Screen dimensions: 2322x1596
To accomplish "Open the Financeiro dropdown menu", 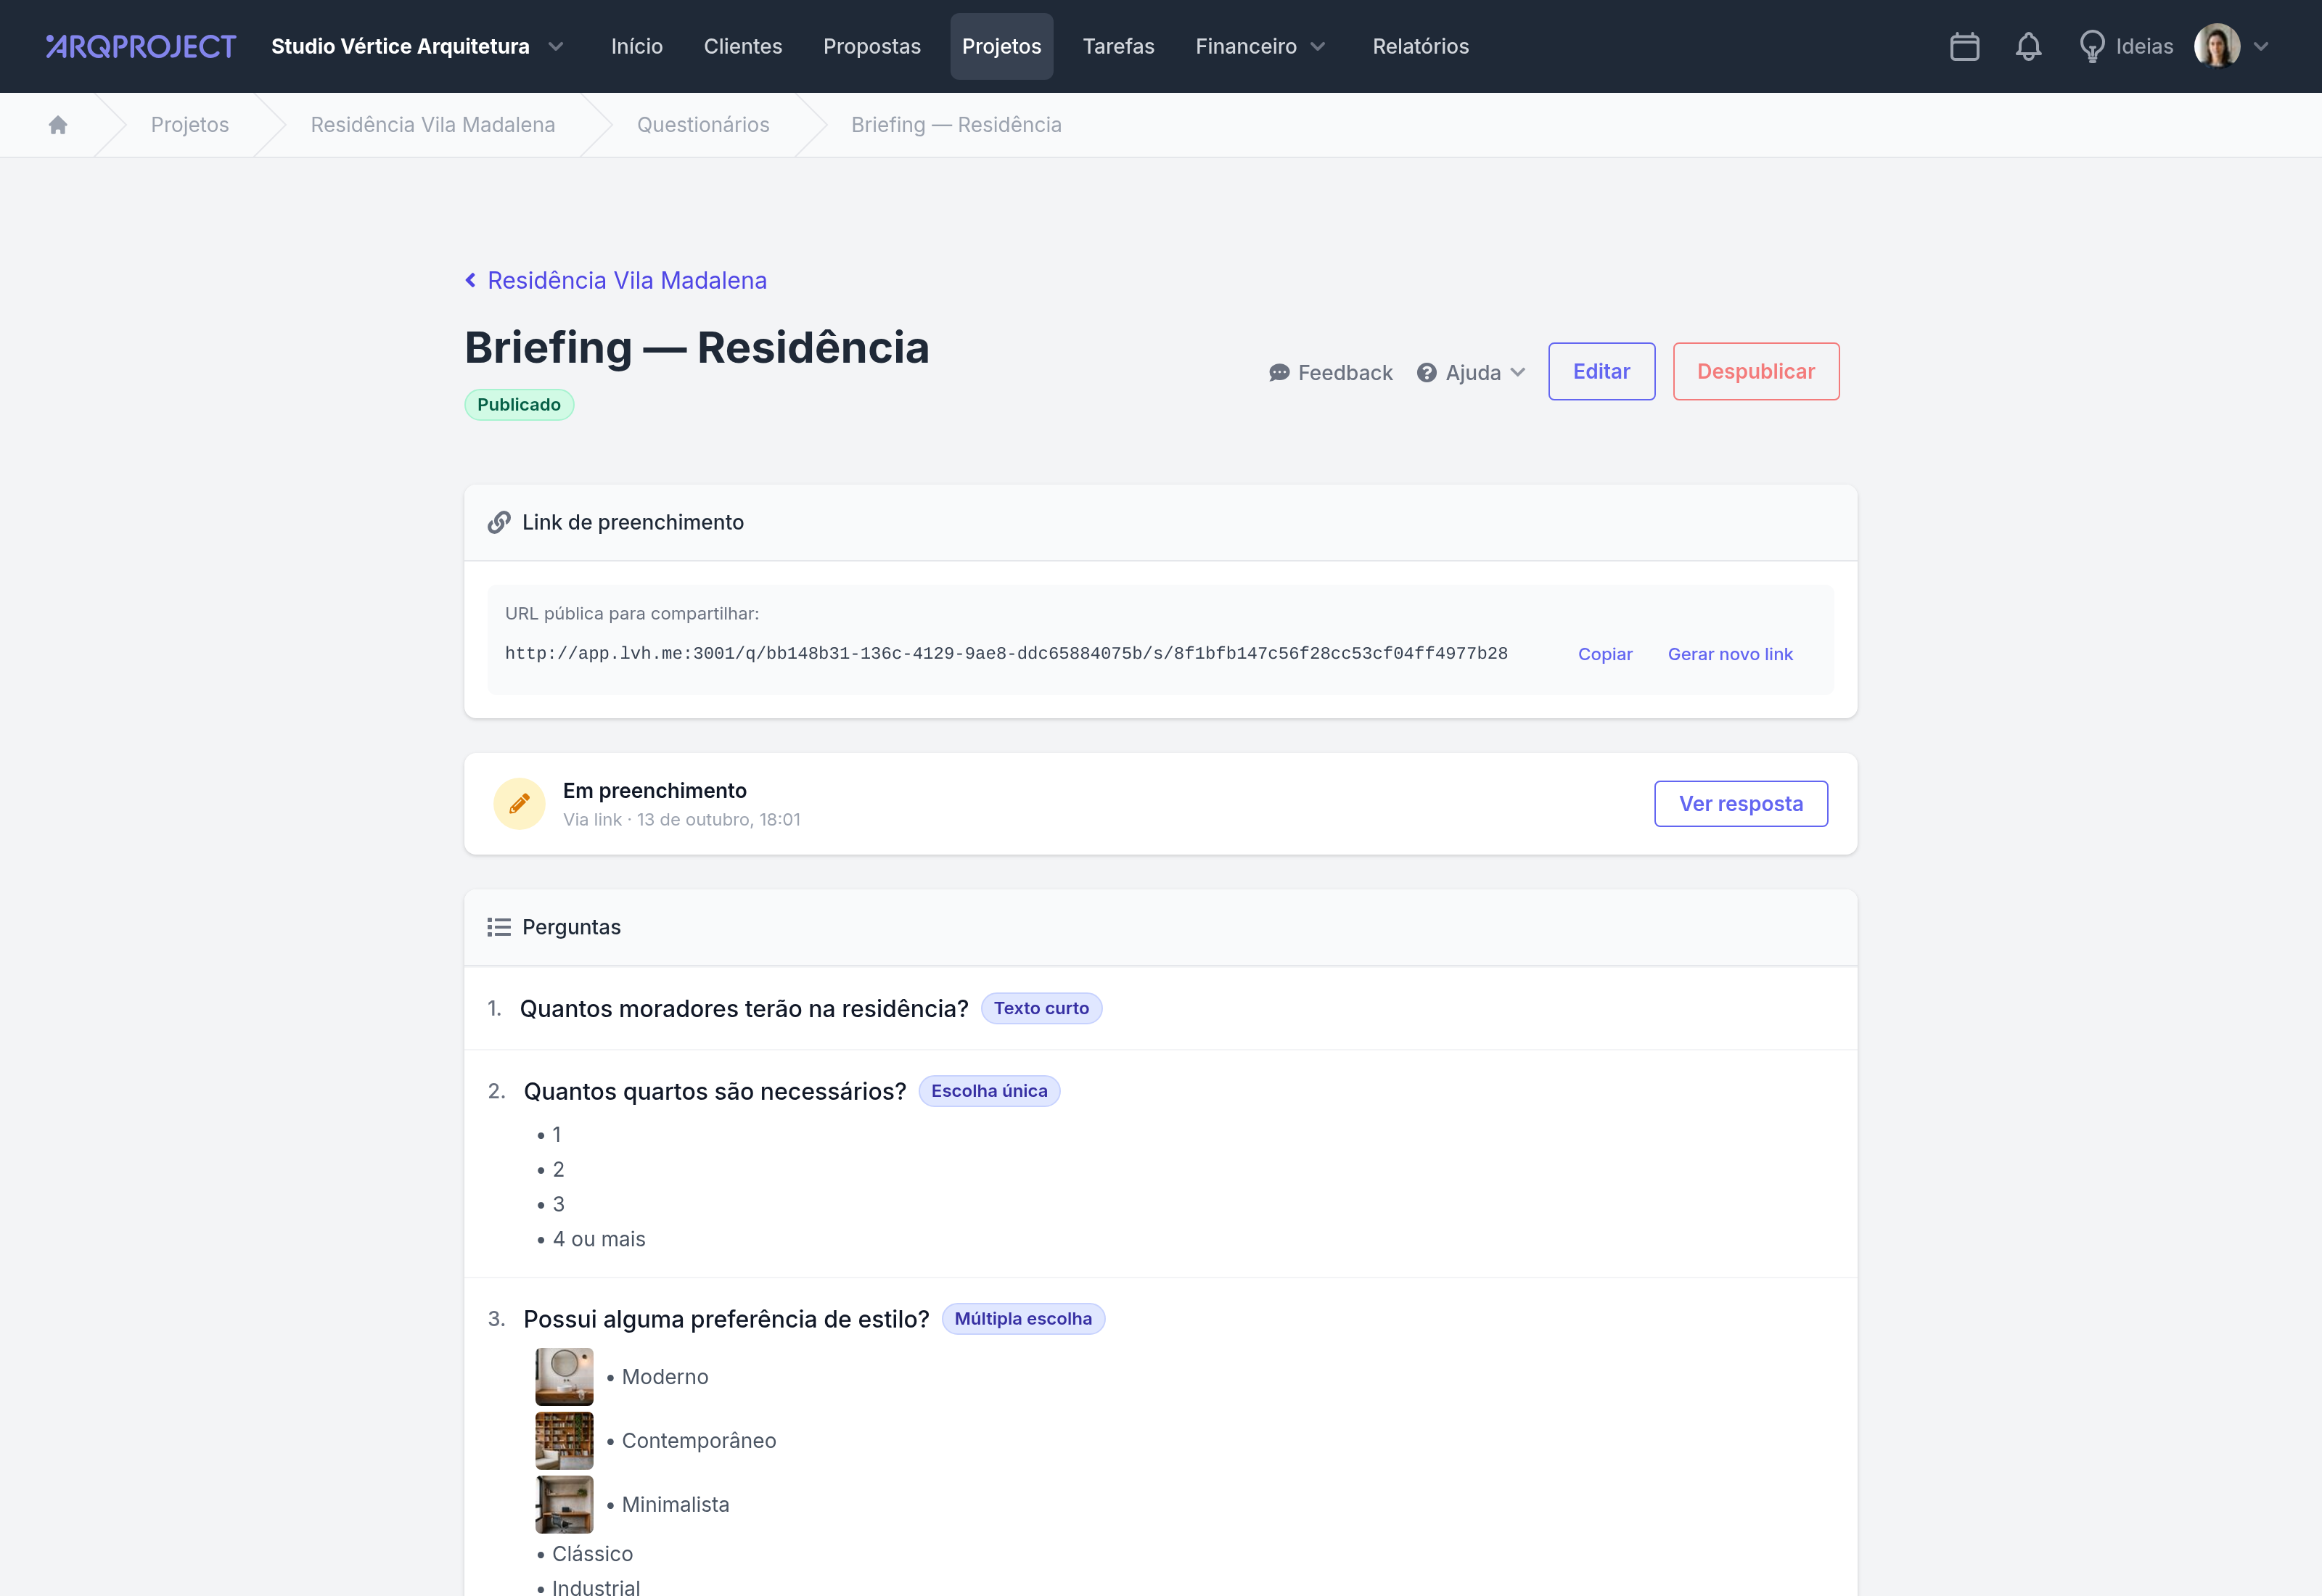I will (x=1260, y=46).
